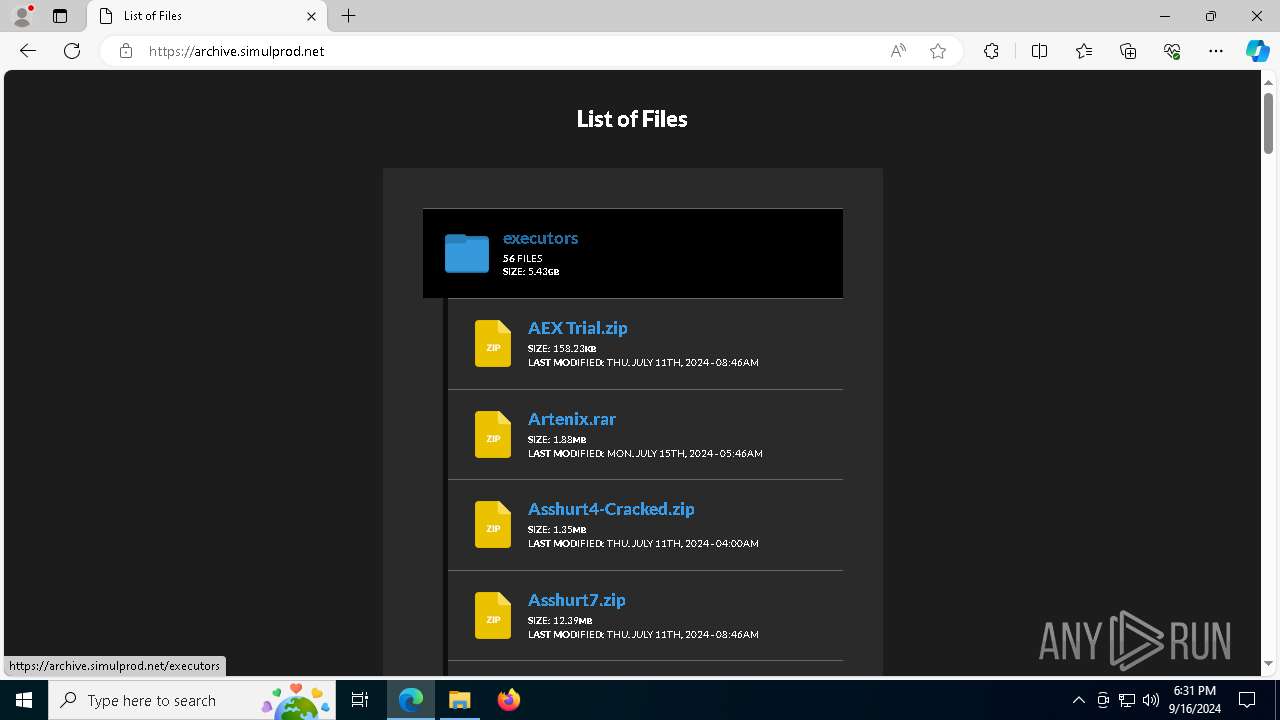Show hidden system tray icons

coord(1078,700)
